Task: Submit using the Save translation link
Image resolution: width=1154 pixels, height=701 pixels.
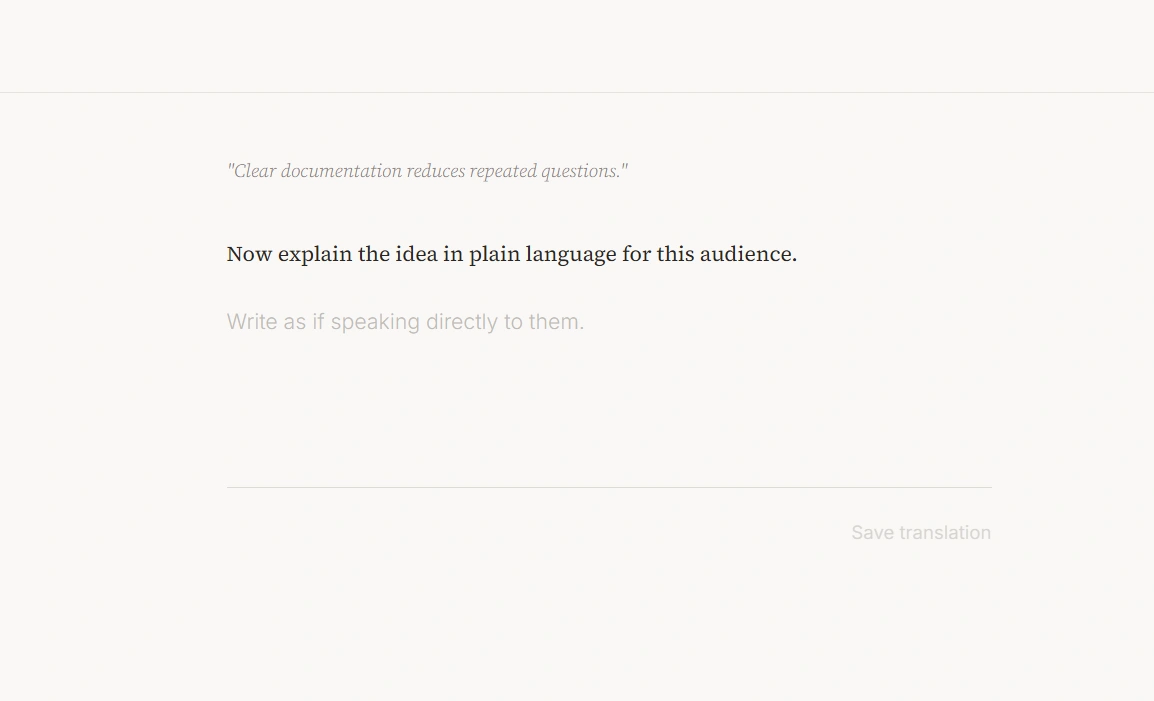Action: click(920, 533)
